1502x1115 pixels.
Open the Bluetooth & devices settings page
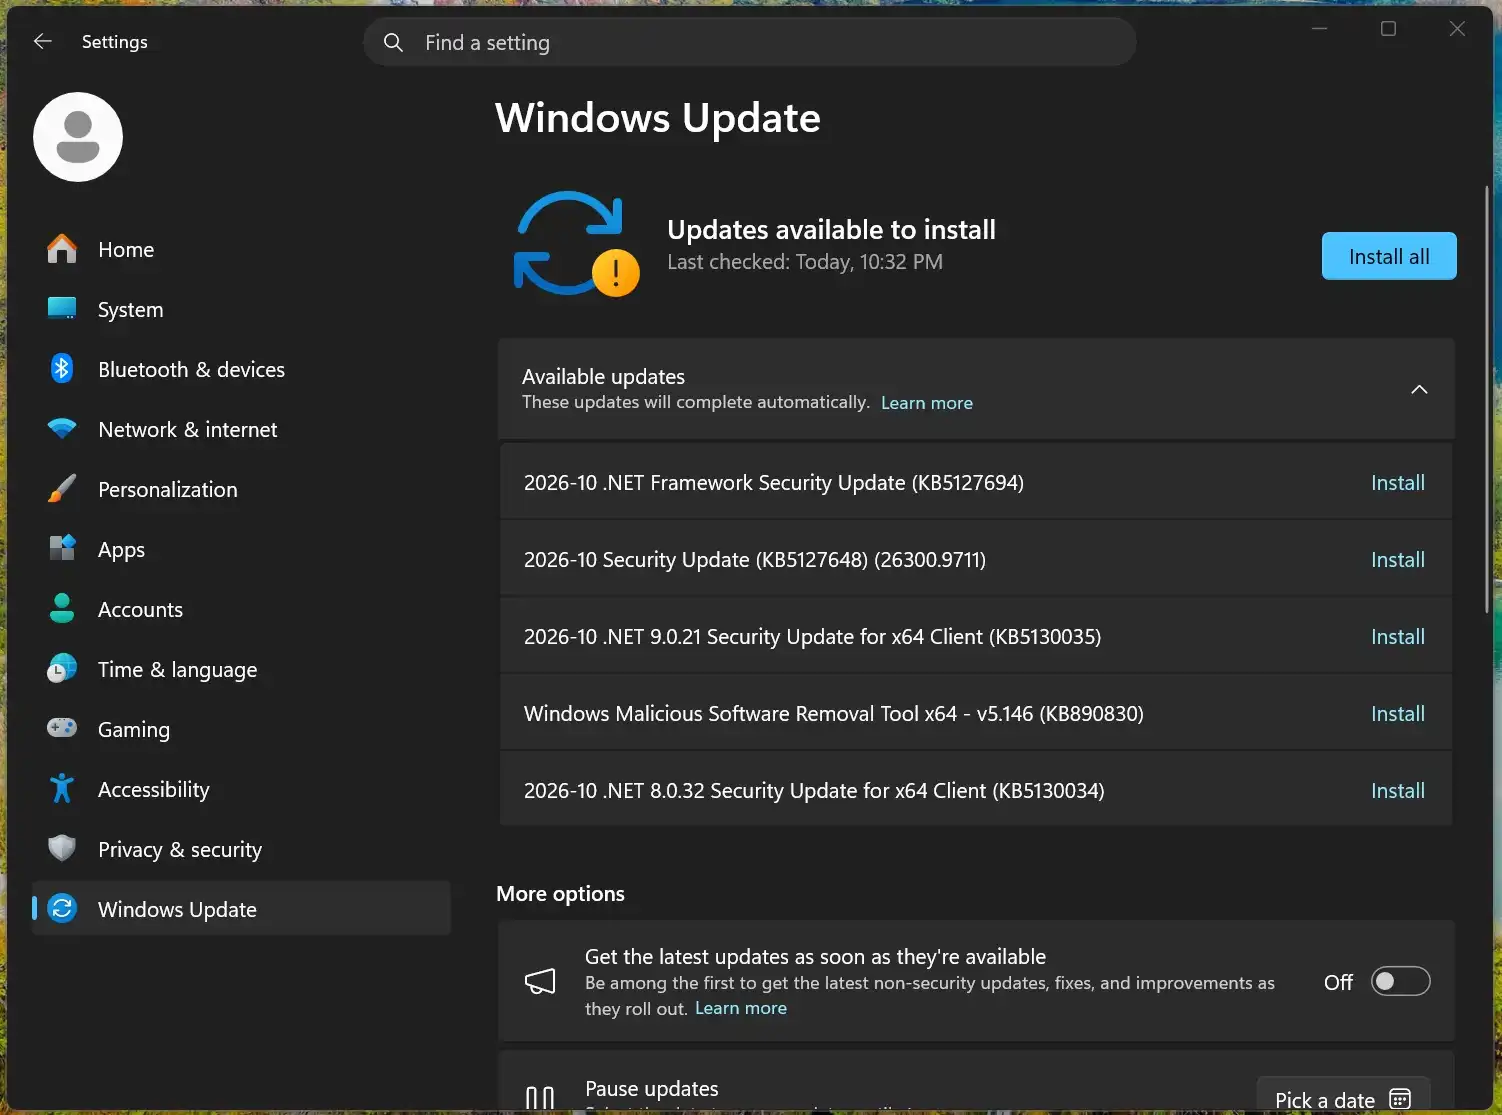coord(241,369)
